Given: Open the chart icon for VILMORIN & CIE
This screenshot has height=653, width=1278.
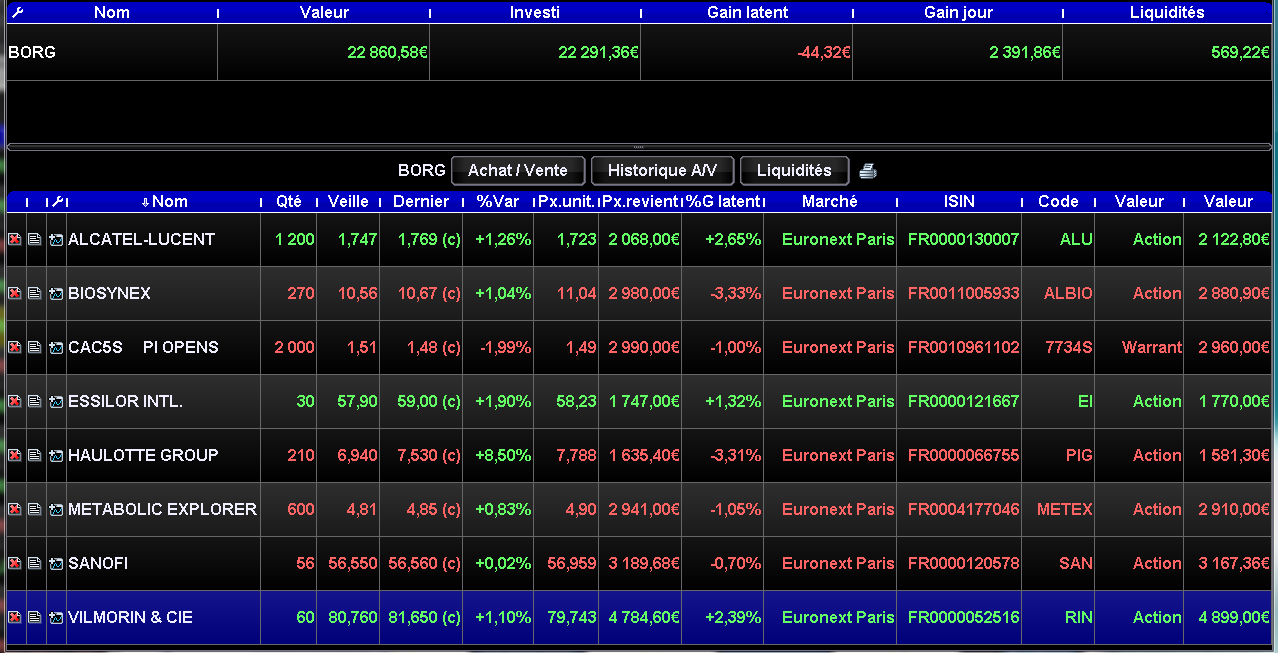Looking at the screenshot, I should click(55, 618).
